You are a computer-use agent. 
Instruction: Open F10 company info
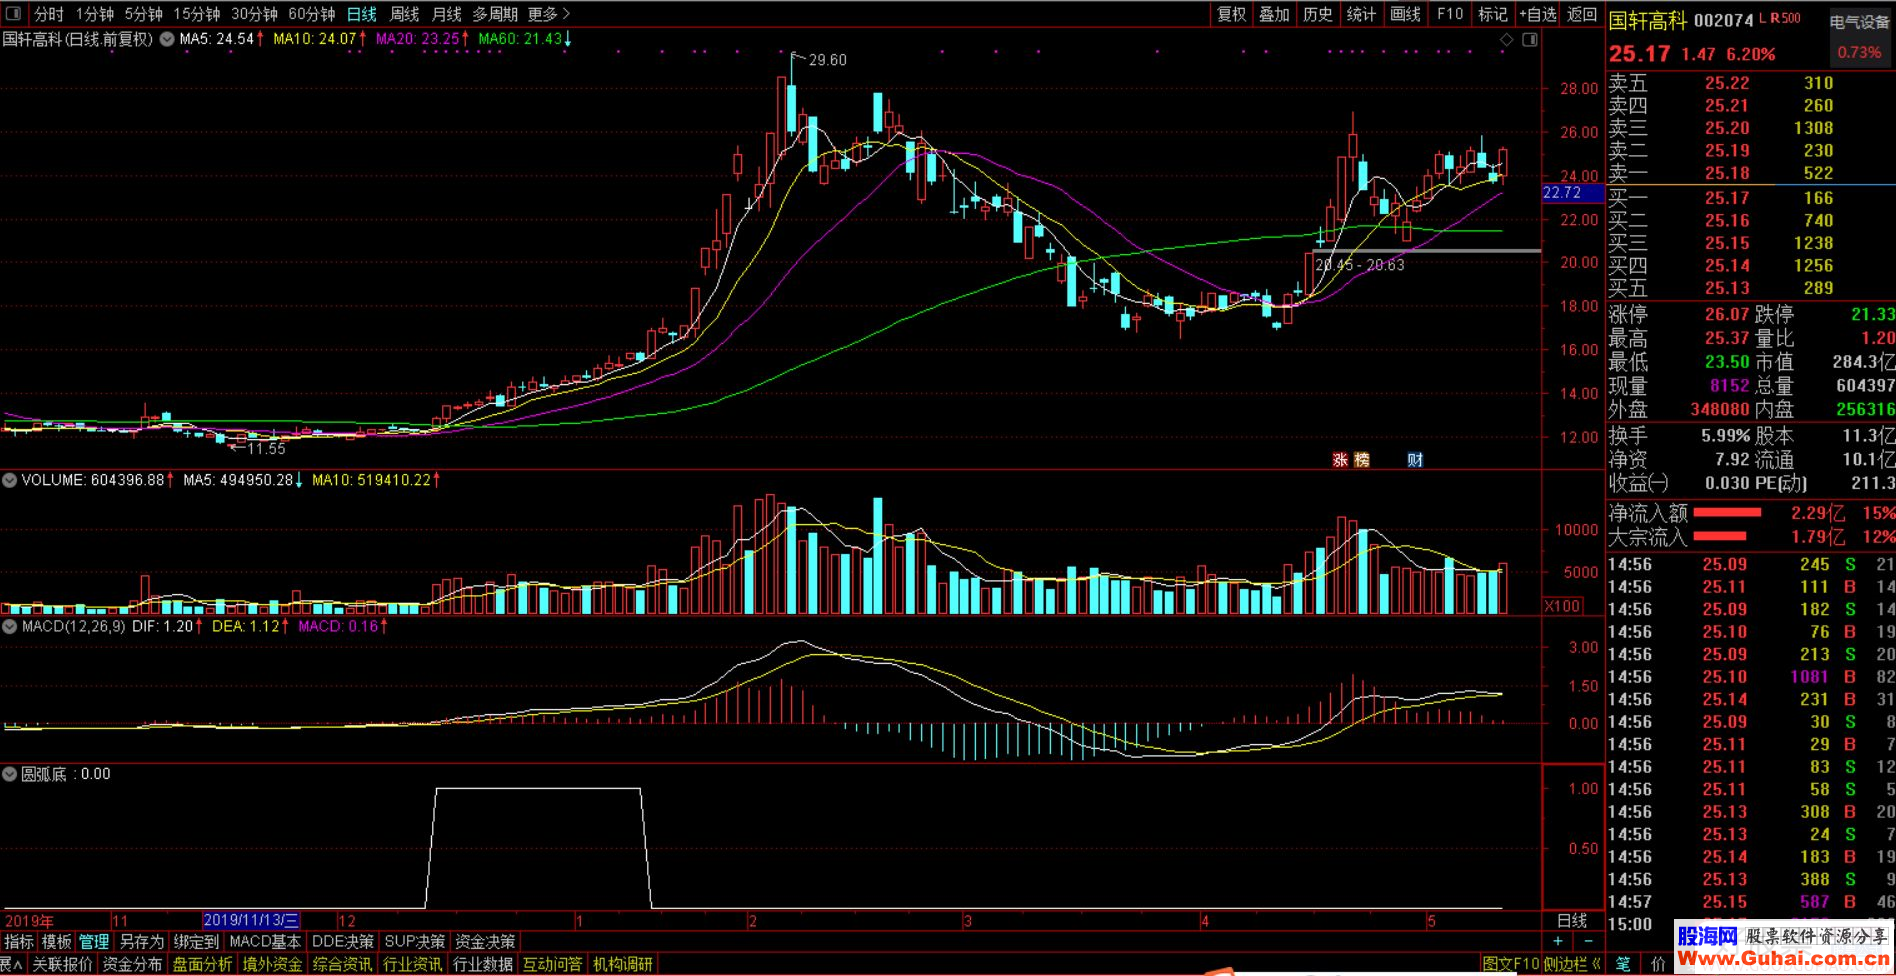tap(1450, 14)
